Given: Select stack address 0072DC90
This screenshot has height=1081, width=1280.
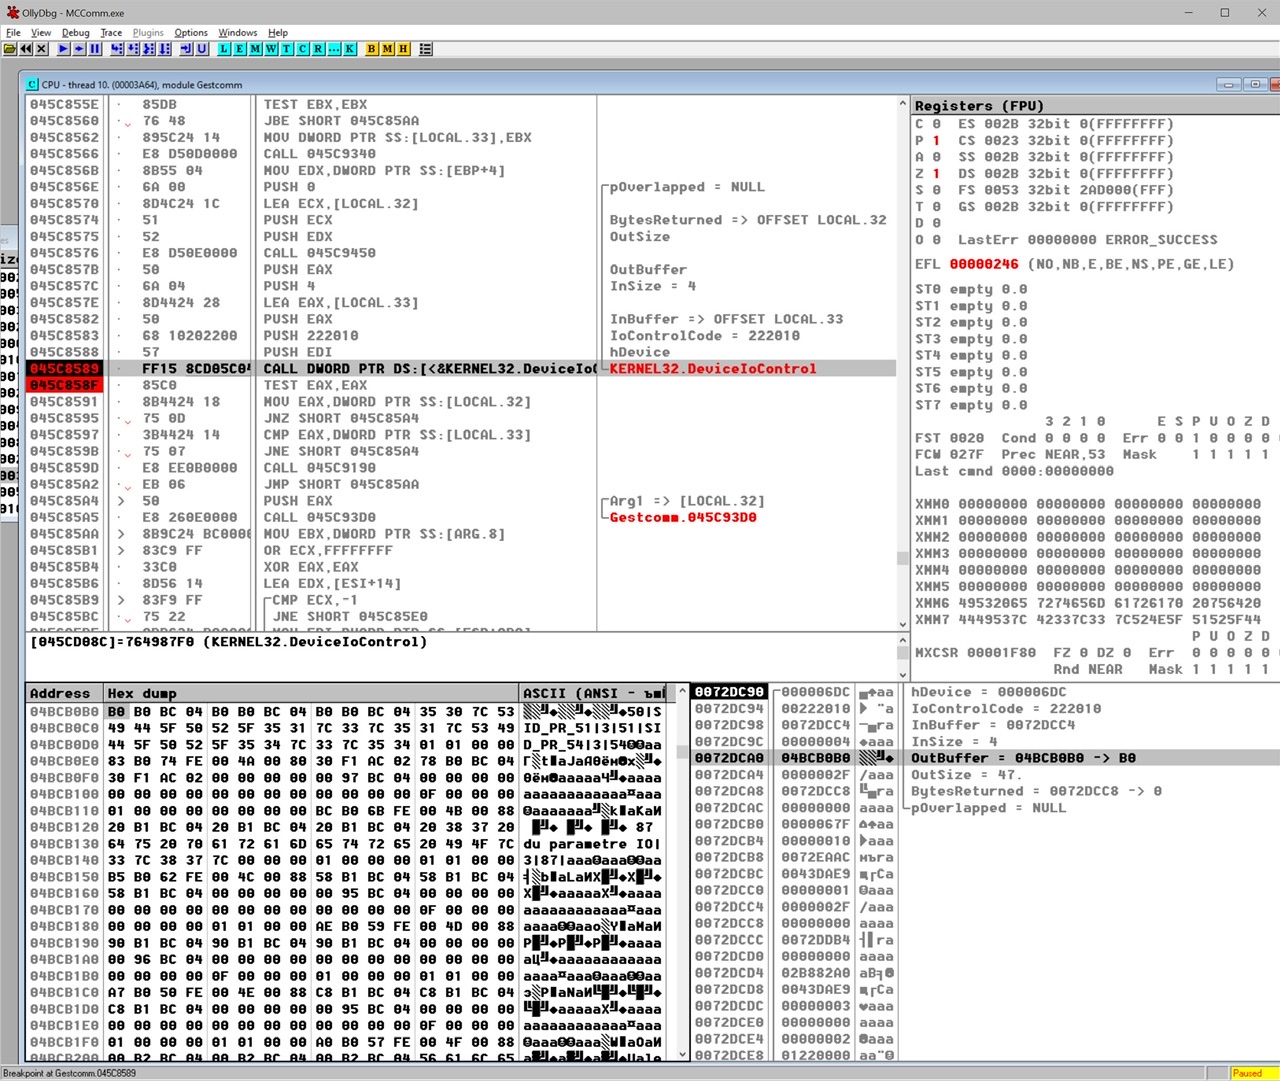Looking at the screenshot, I should coord(729,692).
